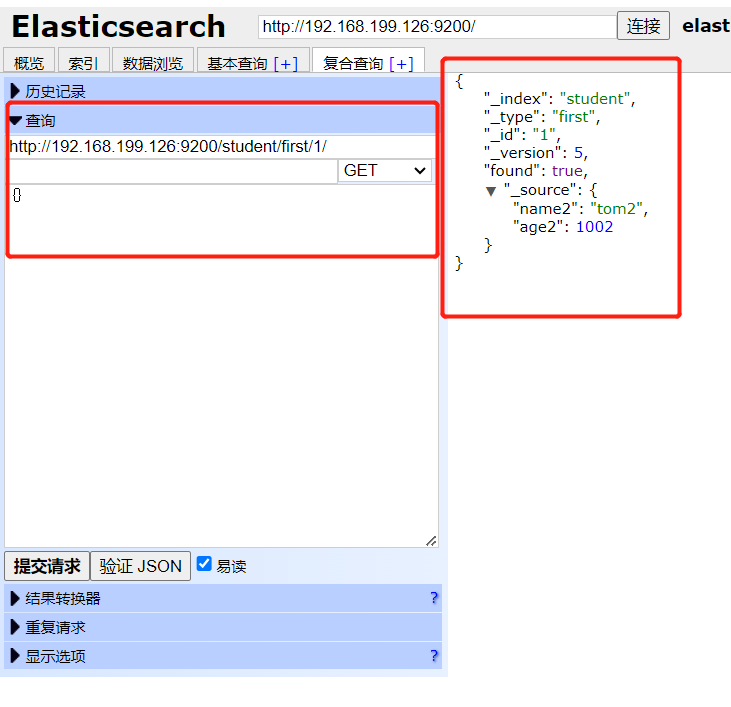731x707 pixels.
Task: Open the 概览 overview tab
Action: [29, 63]
